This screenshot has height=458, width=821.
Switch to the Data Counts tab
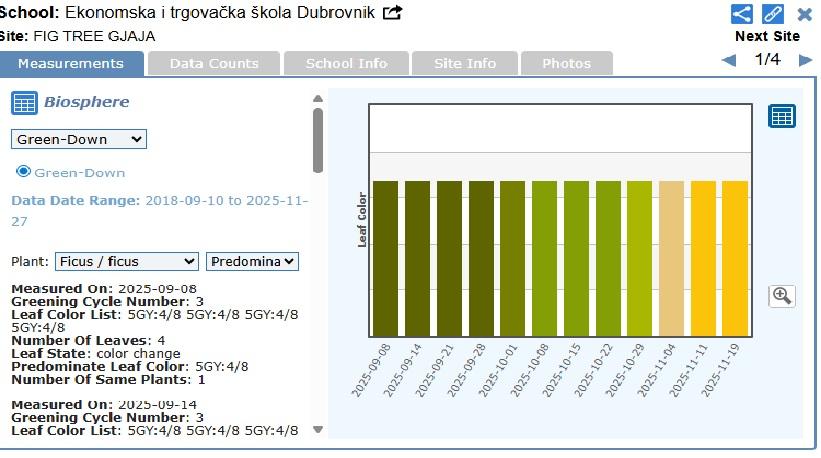[214, 63]
